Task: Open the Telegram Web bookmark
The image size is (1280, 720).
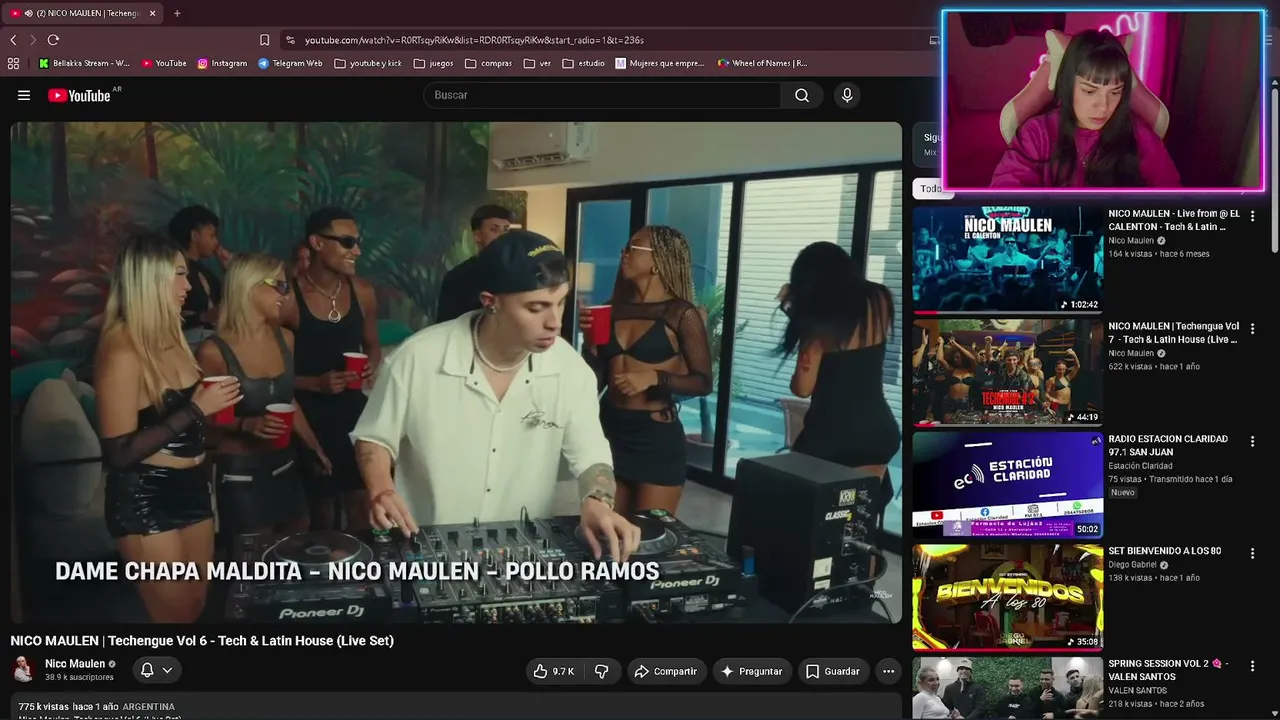Action: click(290, 63)
